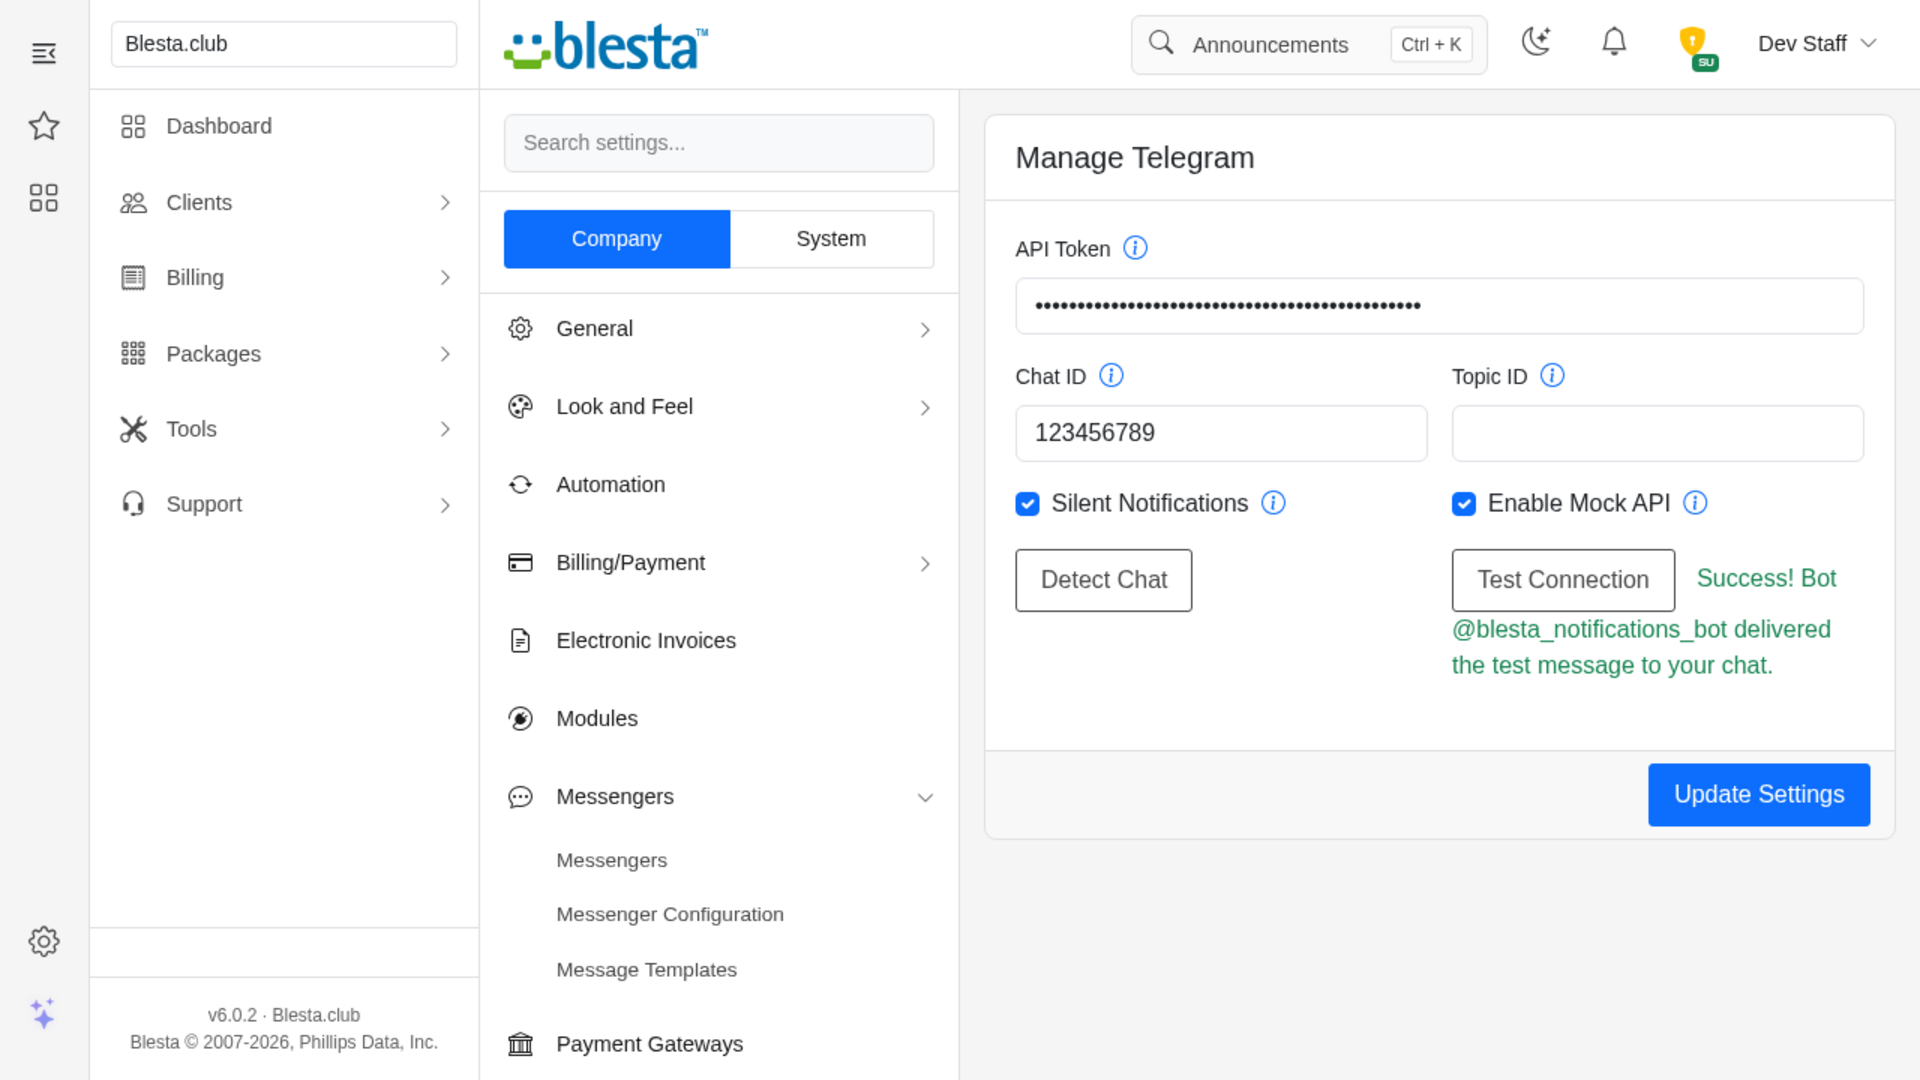Click the API Token field
Screen dimensions: 1920x1080
coord(1439,306)
